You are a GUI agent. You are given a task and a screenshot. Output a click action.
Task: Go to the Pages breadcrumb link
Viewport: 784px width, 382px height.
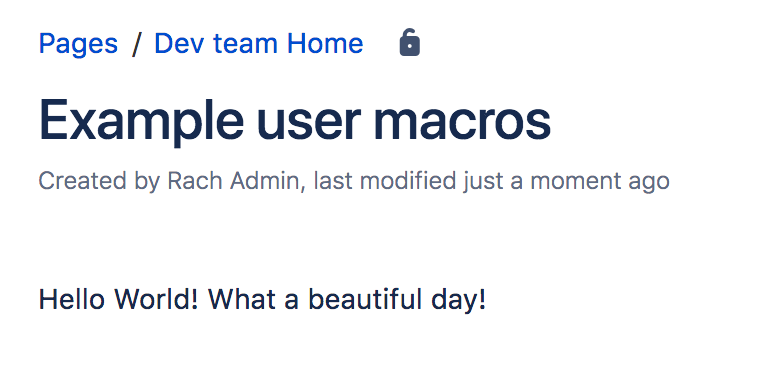pyautogui.click(x=78, y=44)
